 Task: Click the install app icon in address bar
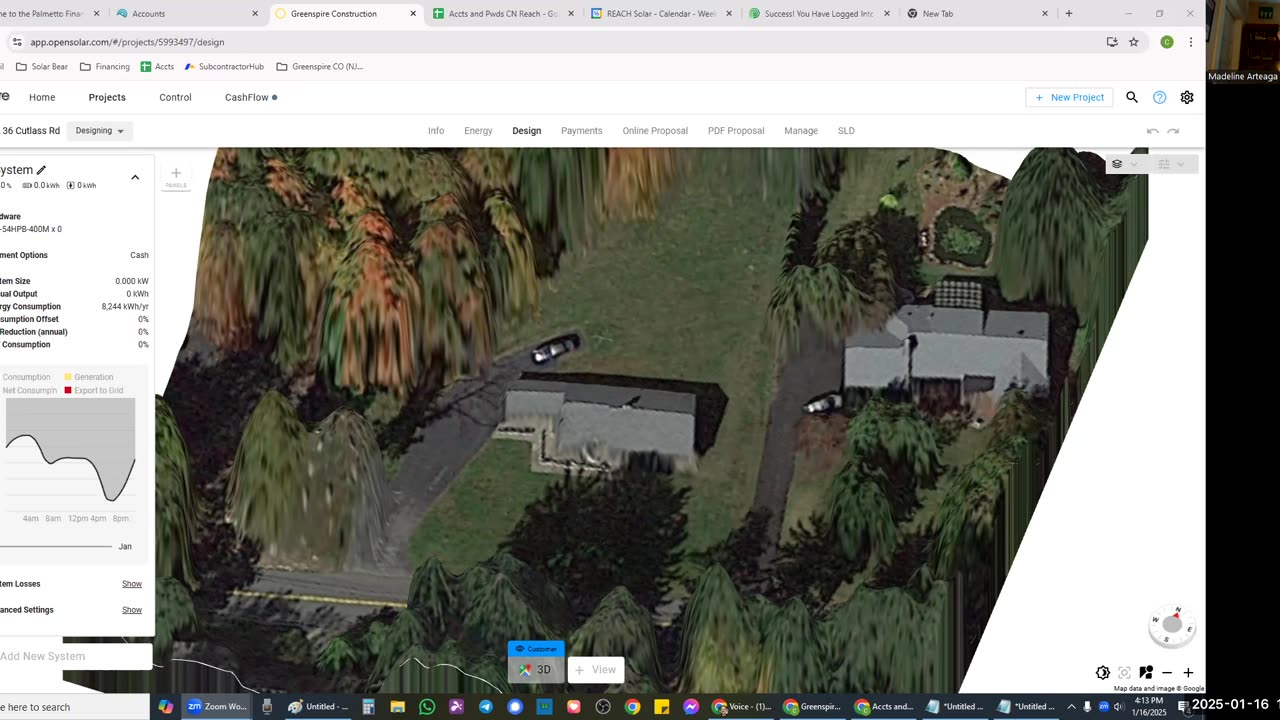[x=1112, y=42]
